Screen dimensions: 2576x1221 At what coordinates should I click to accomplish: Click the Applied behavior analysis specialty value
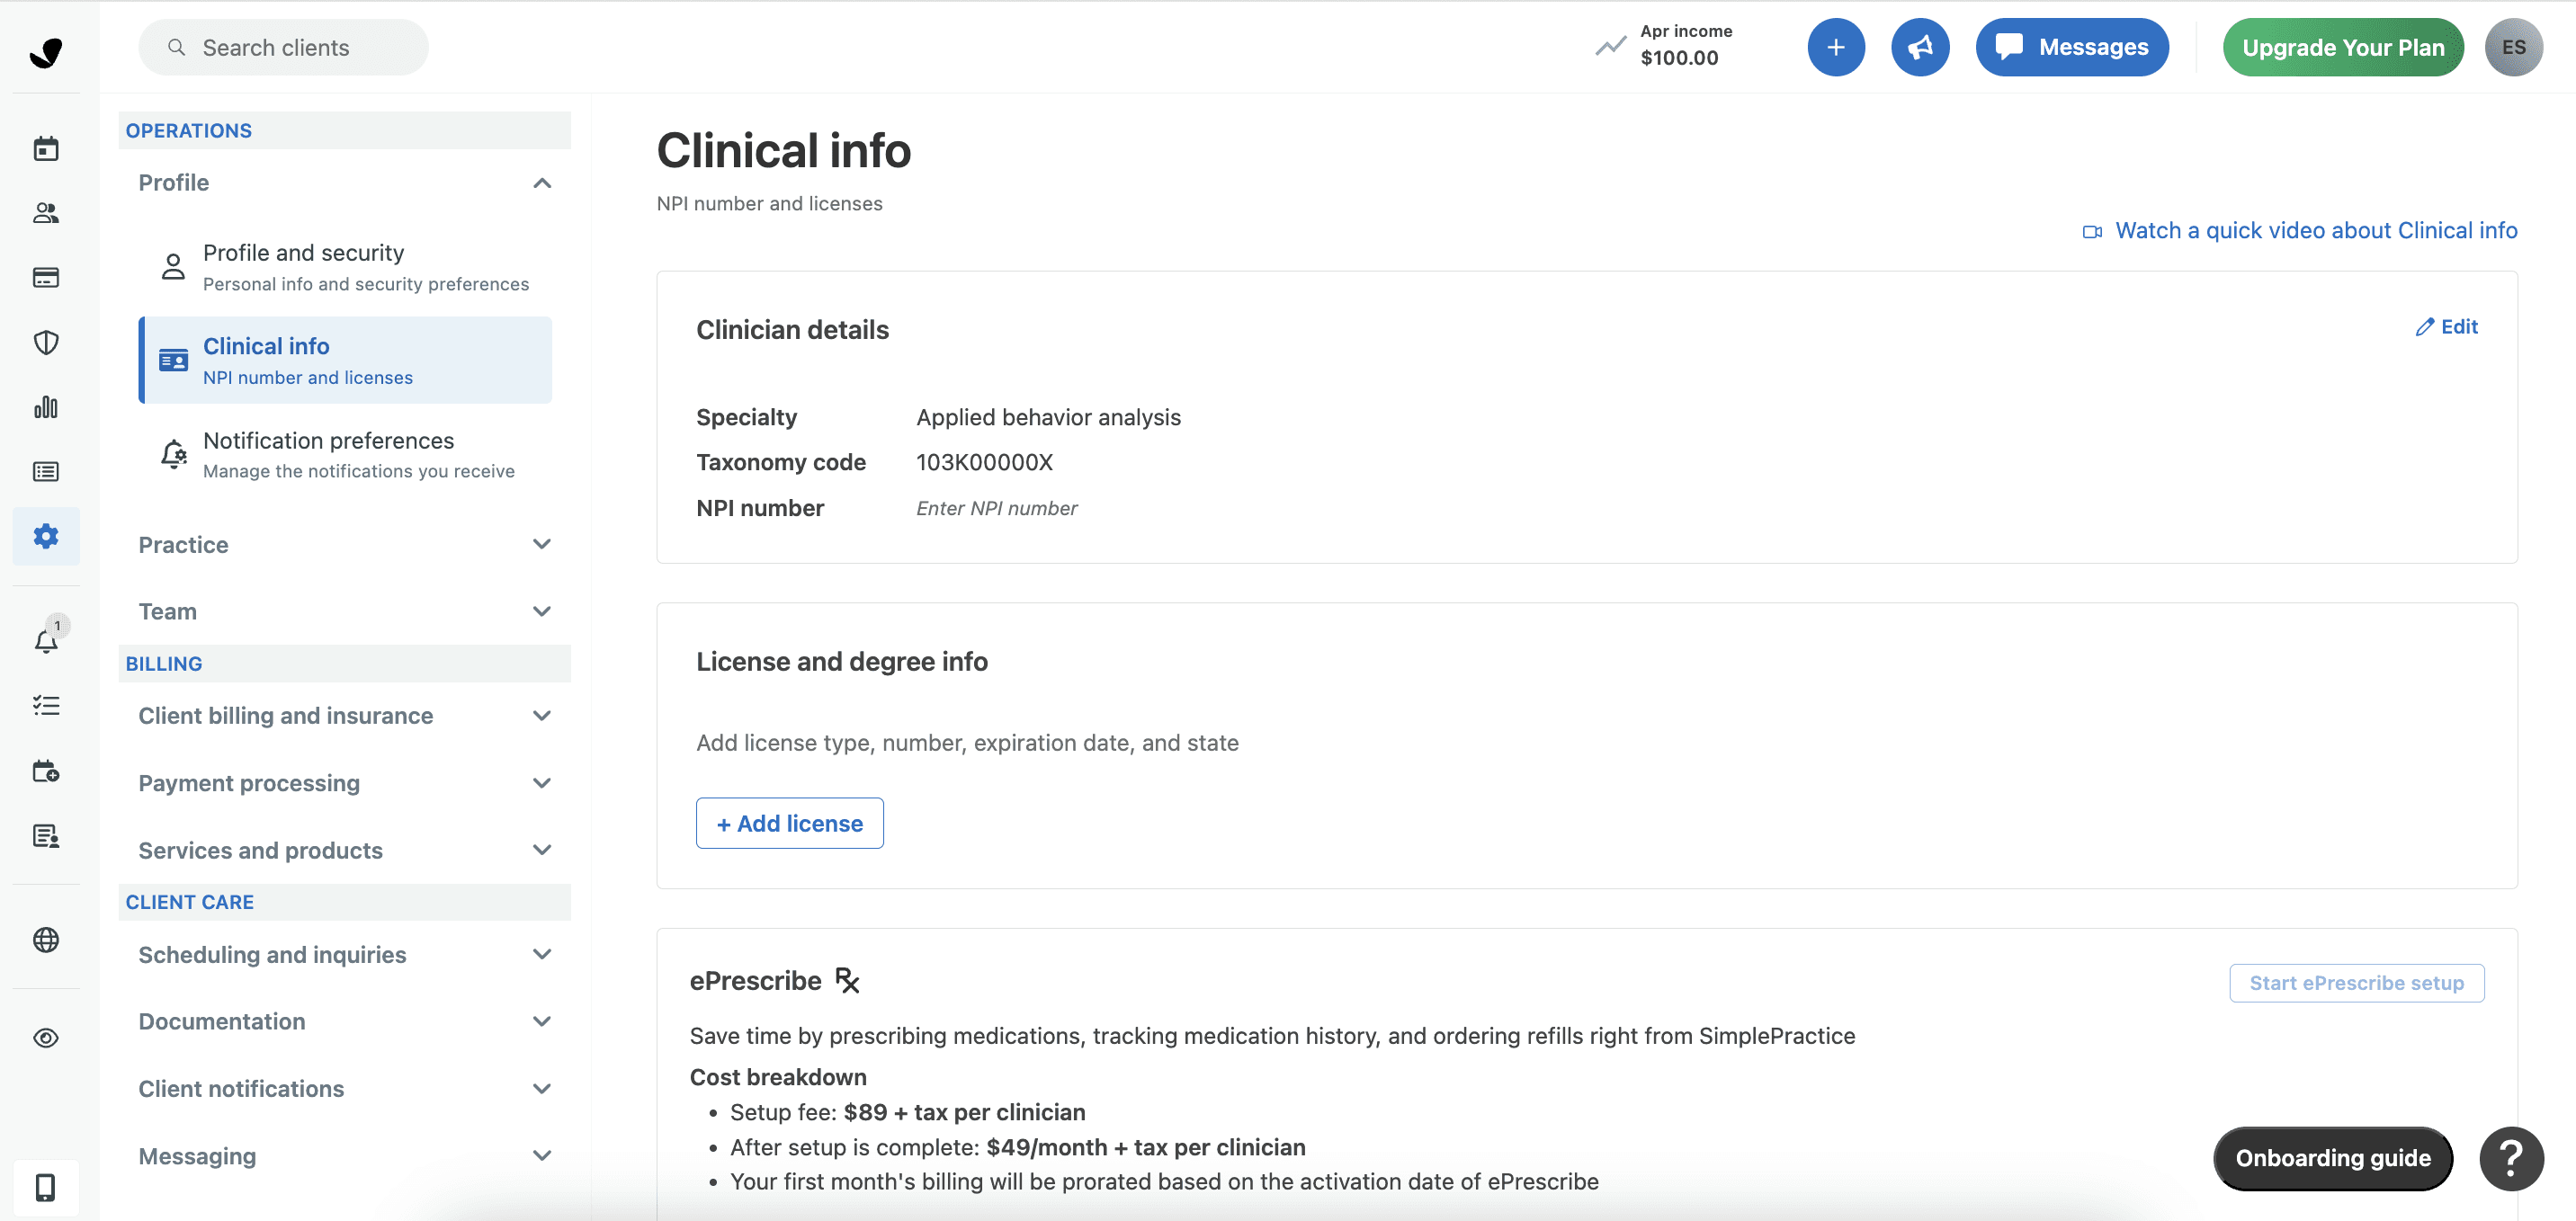(x=1048, y=417)
